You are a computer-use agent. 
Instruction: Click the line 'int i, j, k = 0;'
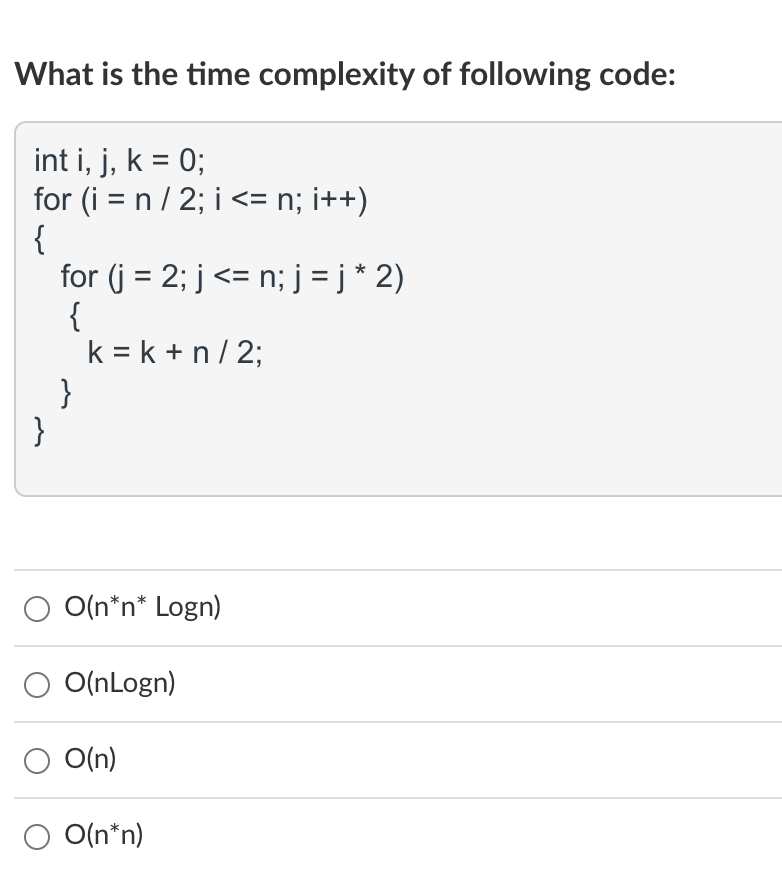click(x=116, y=160)
